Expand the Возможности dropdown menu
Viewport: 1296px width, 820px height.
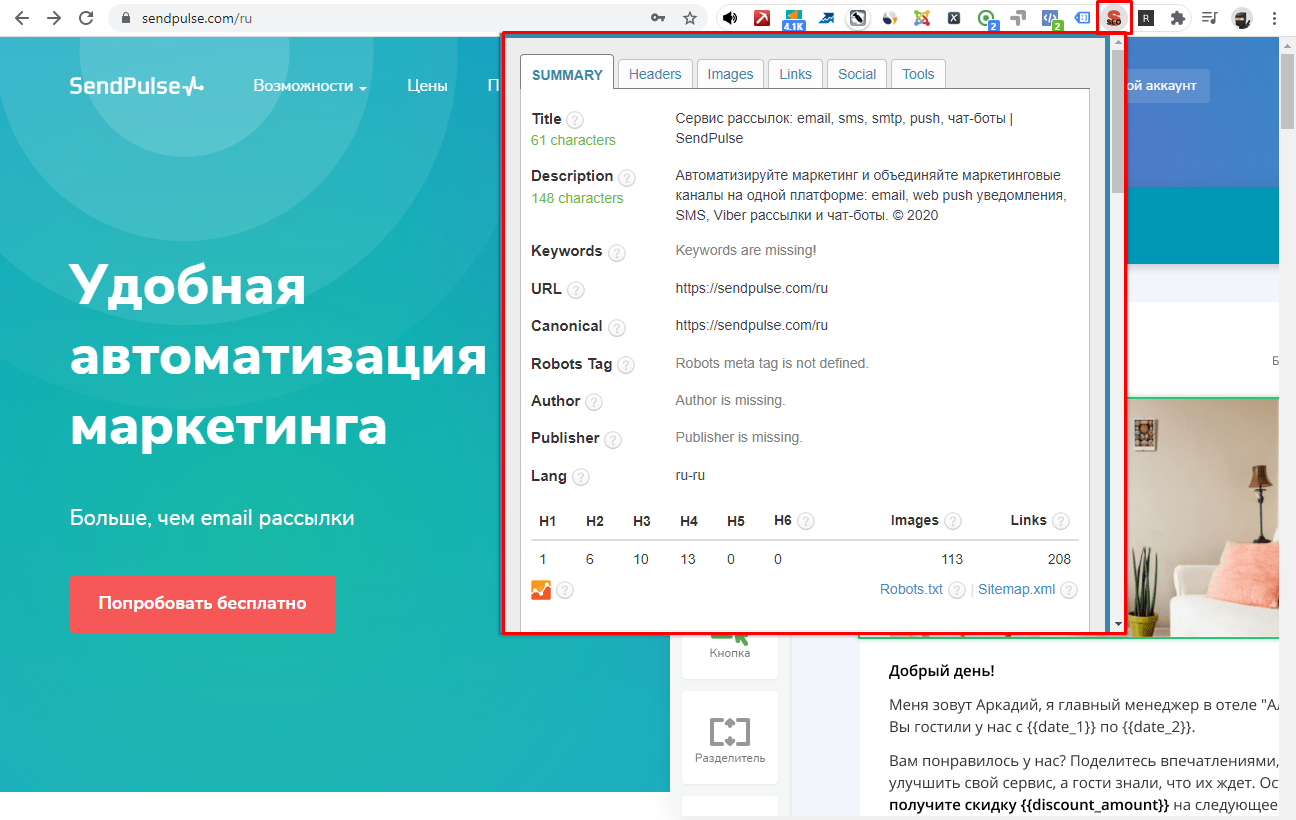tap(310, 86)
